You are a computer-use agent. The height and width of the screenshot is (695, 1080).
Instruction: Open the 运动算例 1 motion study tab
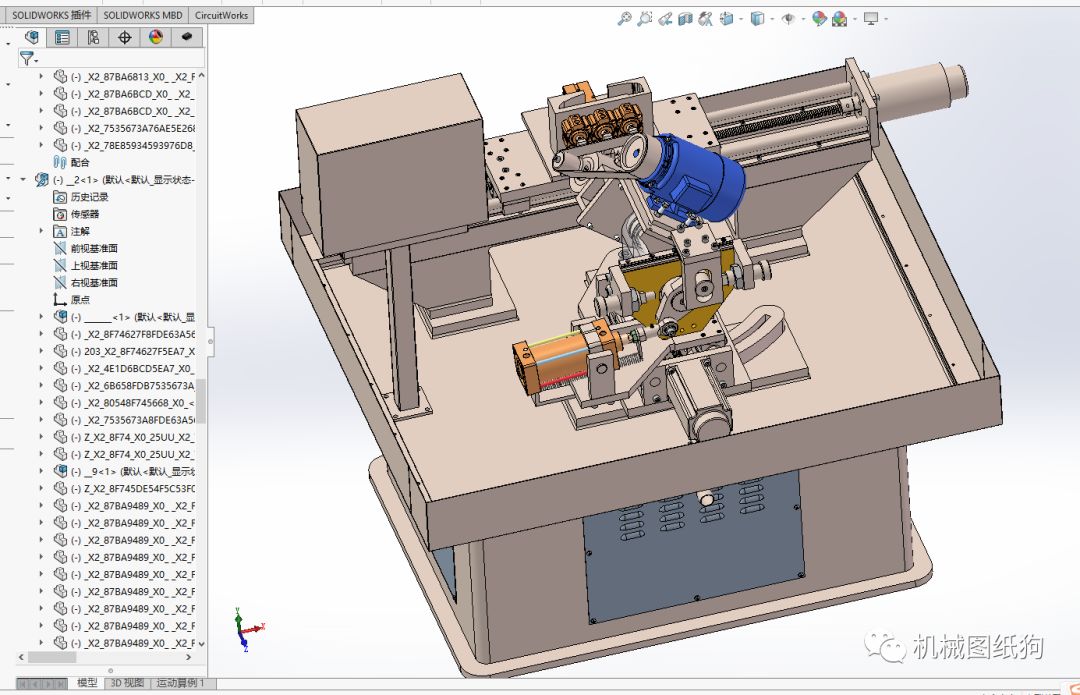click(180, 683)
